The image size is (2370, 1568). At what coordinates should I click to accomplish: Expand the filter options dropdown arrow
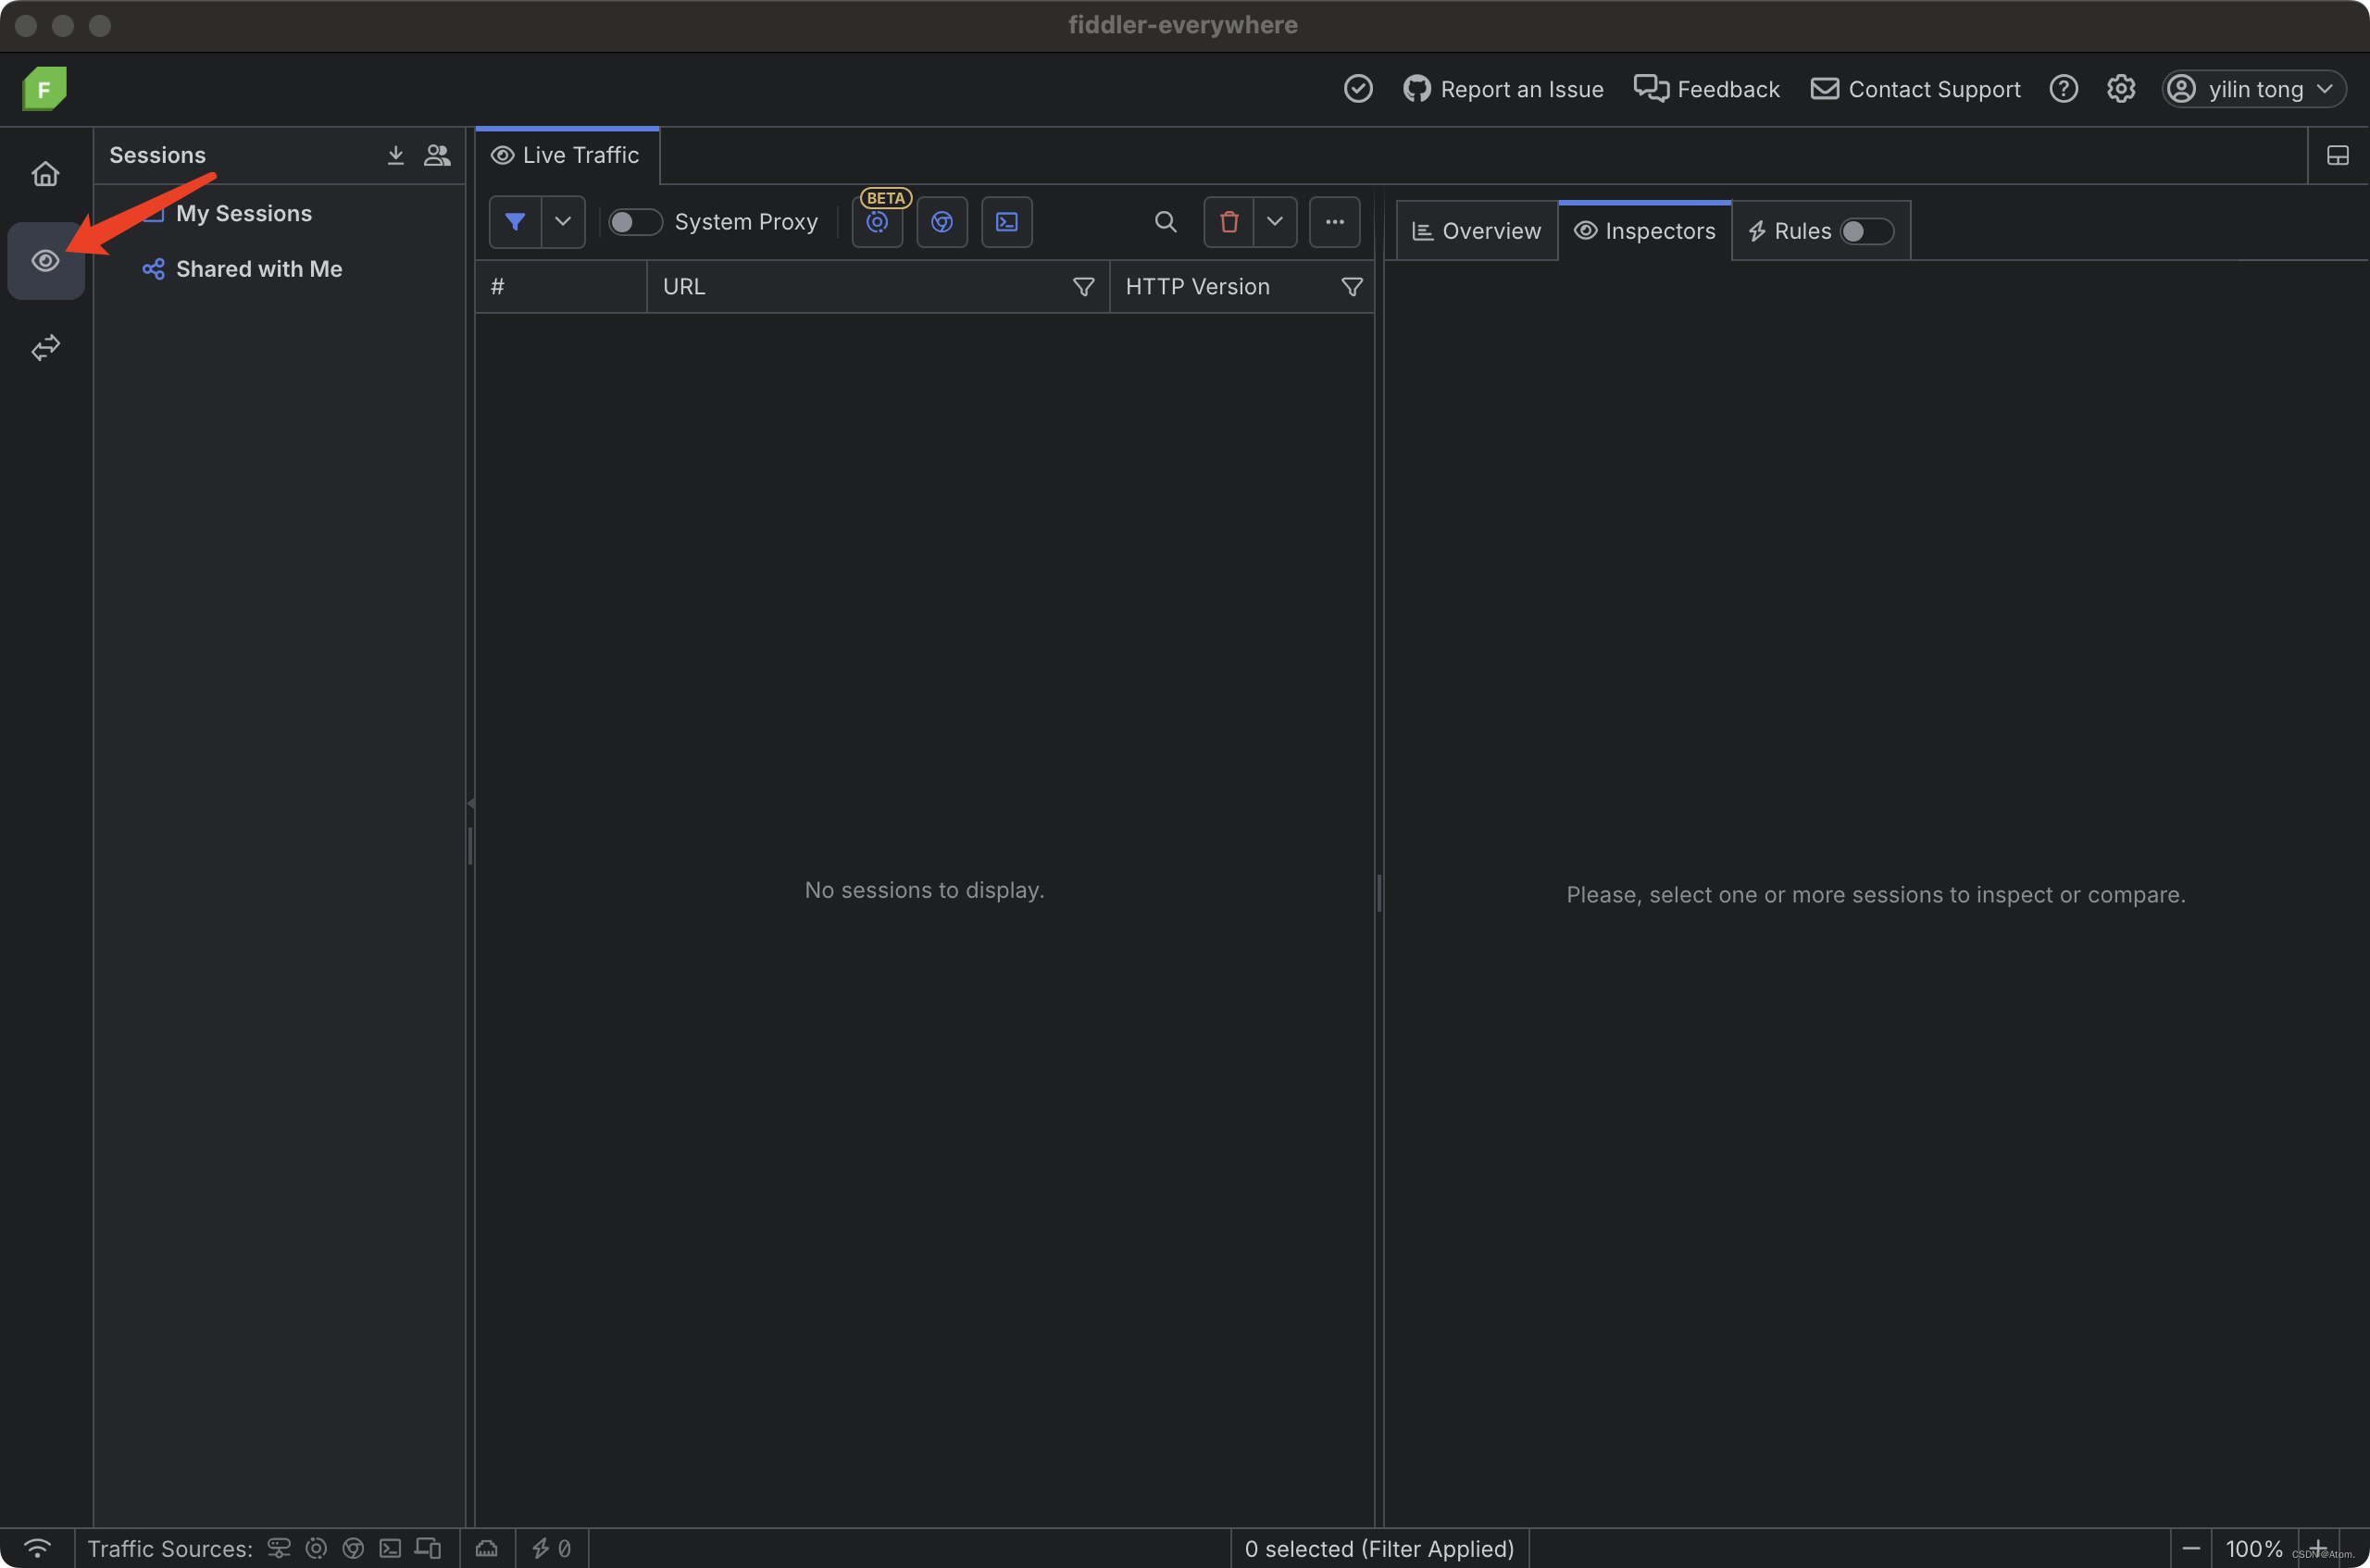coord(563,222)
